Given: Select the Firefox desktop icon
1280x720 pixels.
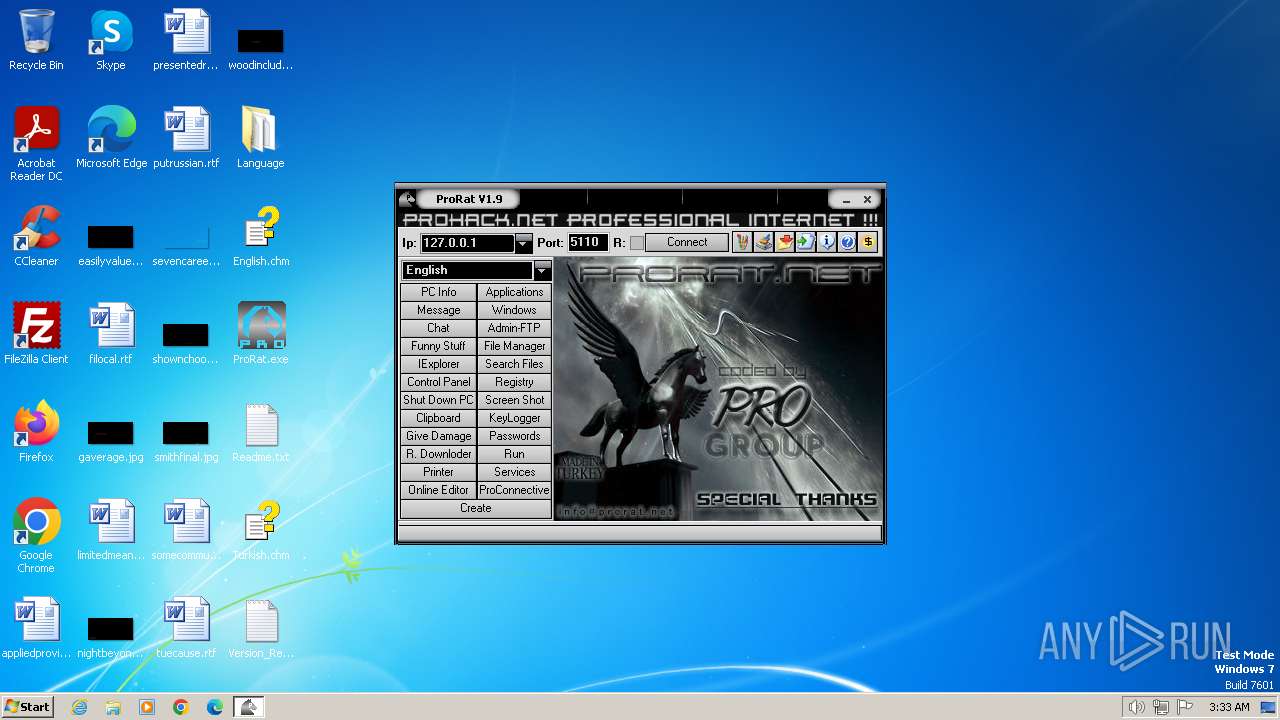Looking at the screenshot, I should [36, 432].
